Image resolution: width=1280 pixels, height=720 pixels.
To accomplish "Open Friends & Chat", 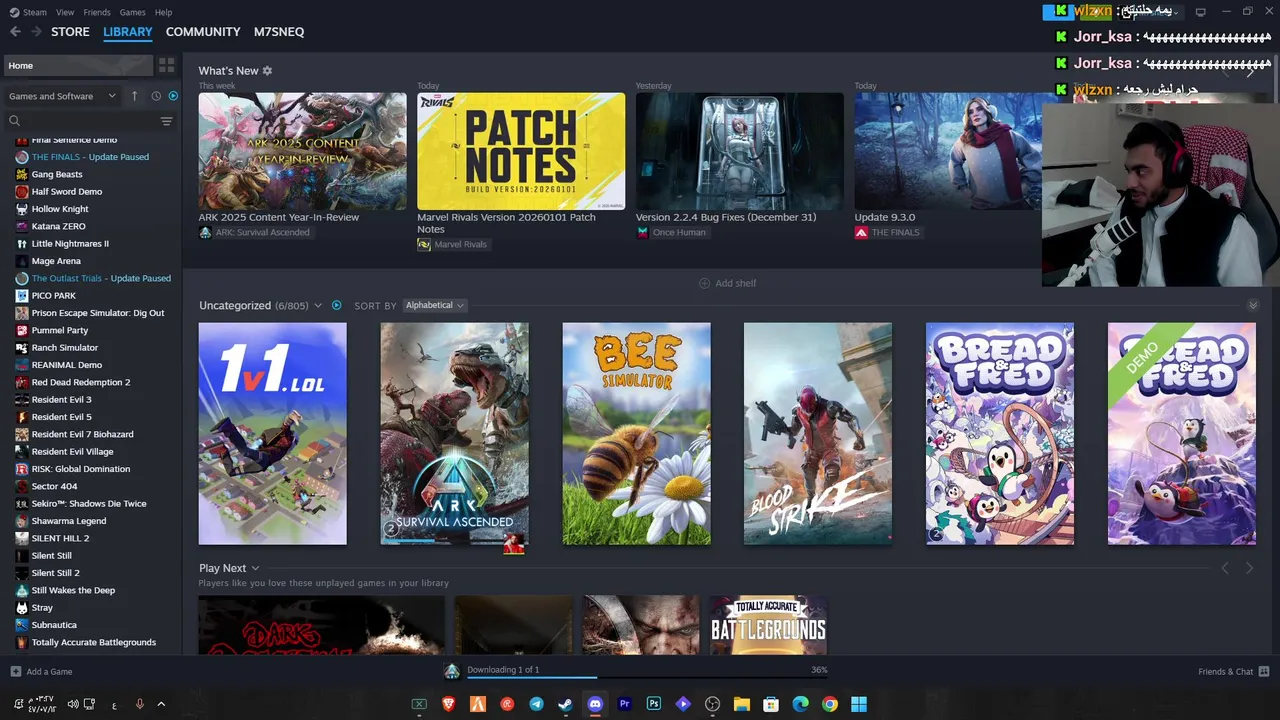I will pos(1233,672).
